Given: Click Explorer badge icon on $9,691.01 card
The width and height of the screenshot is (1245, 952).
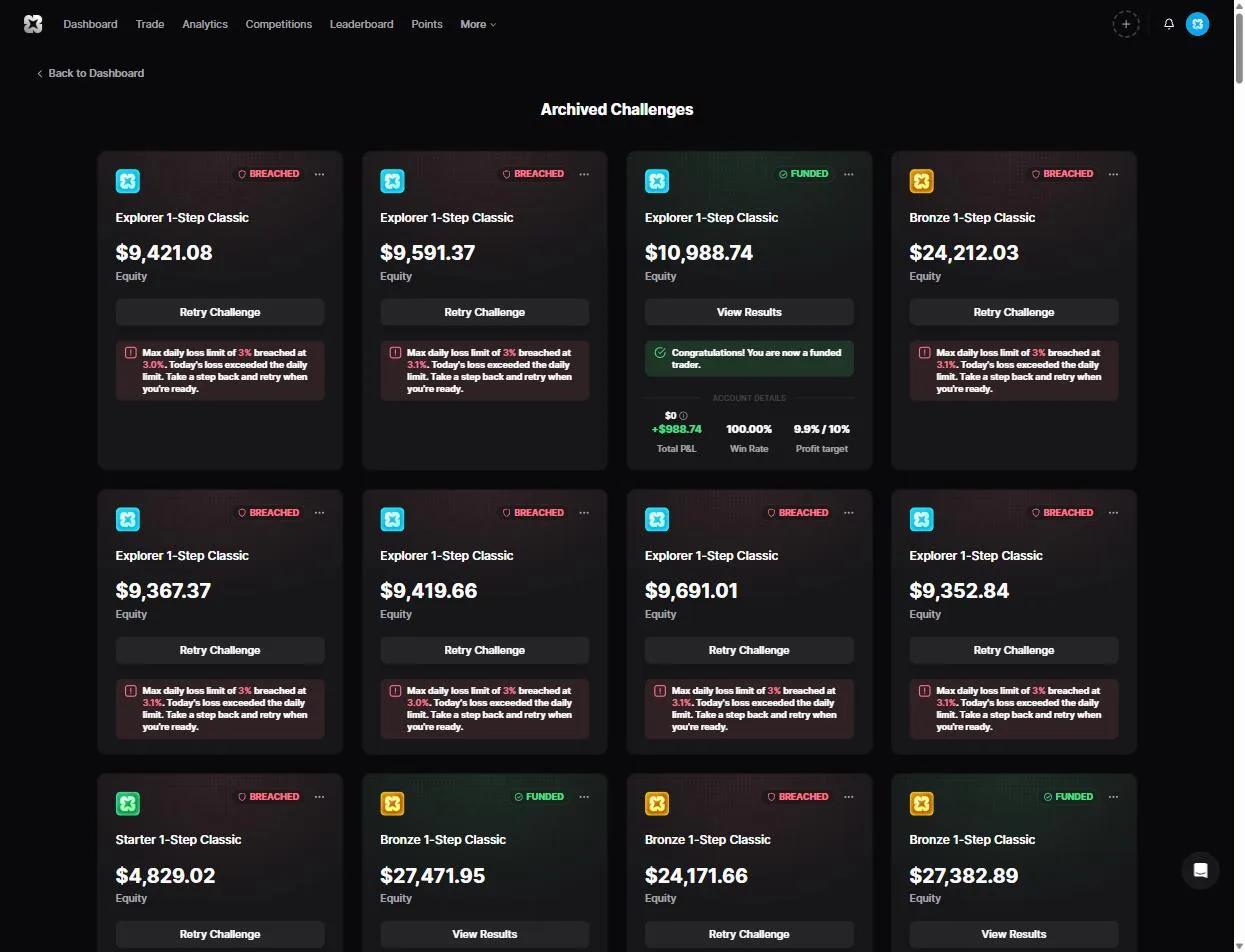Looking at the screenshot, I should 657,519.
